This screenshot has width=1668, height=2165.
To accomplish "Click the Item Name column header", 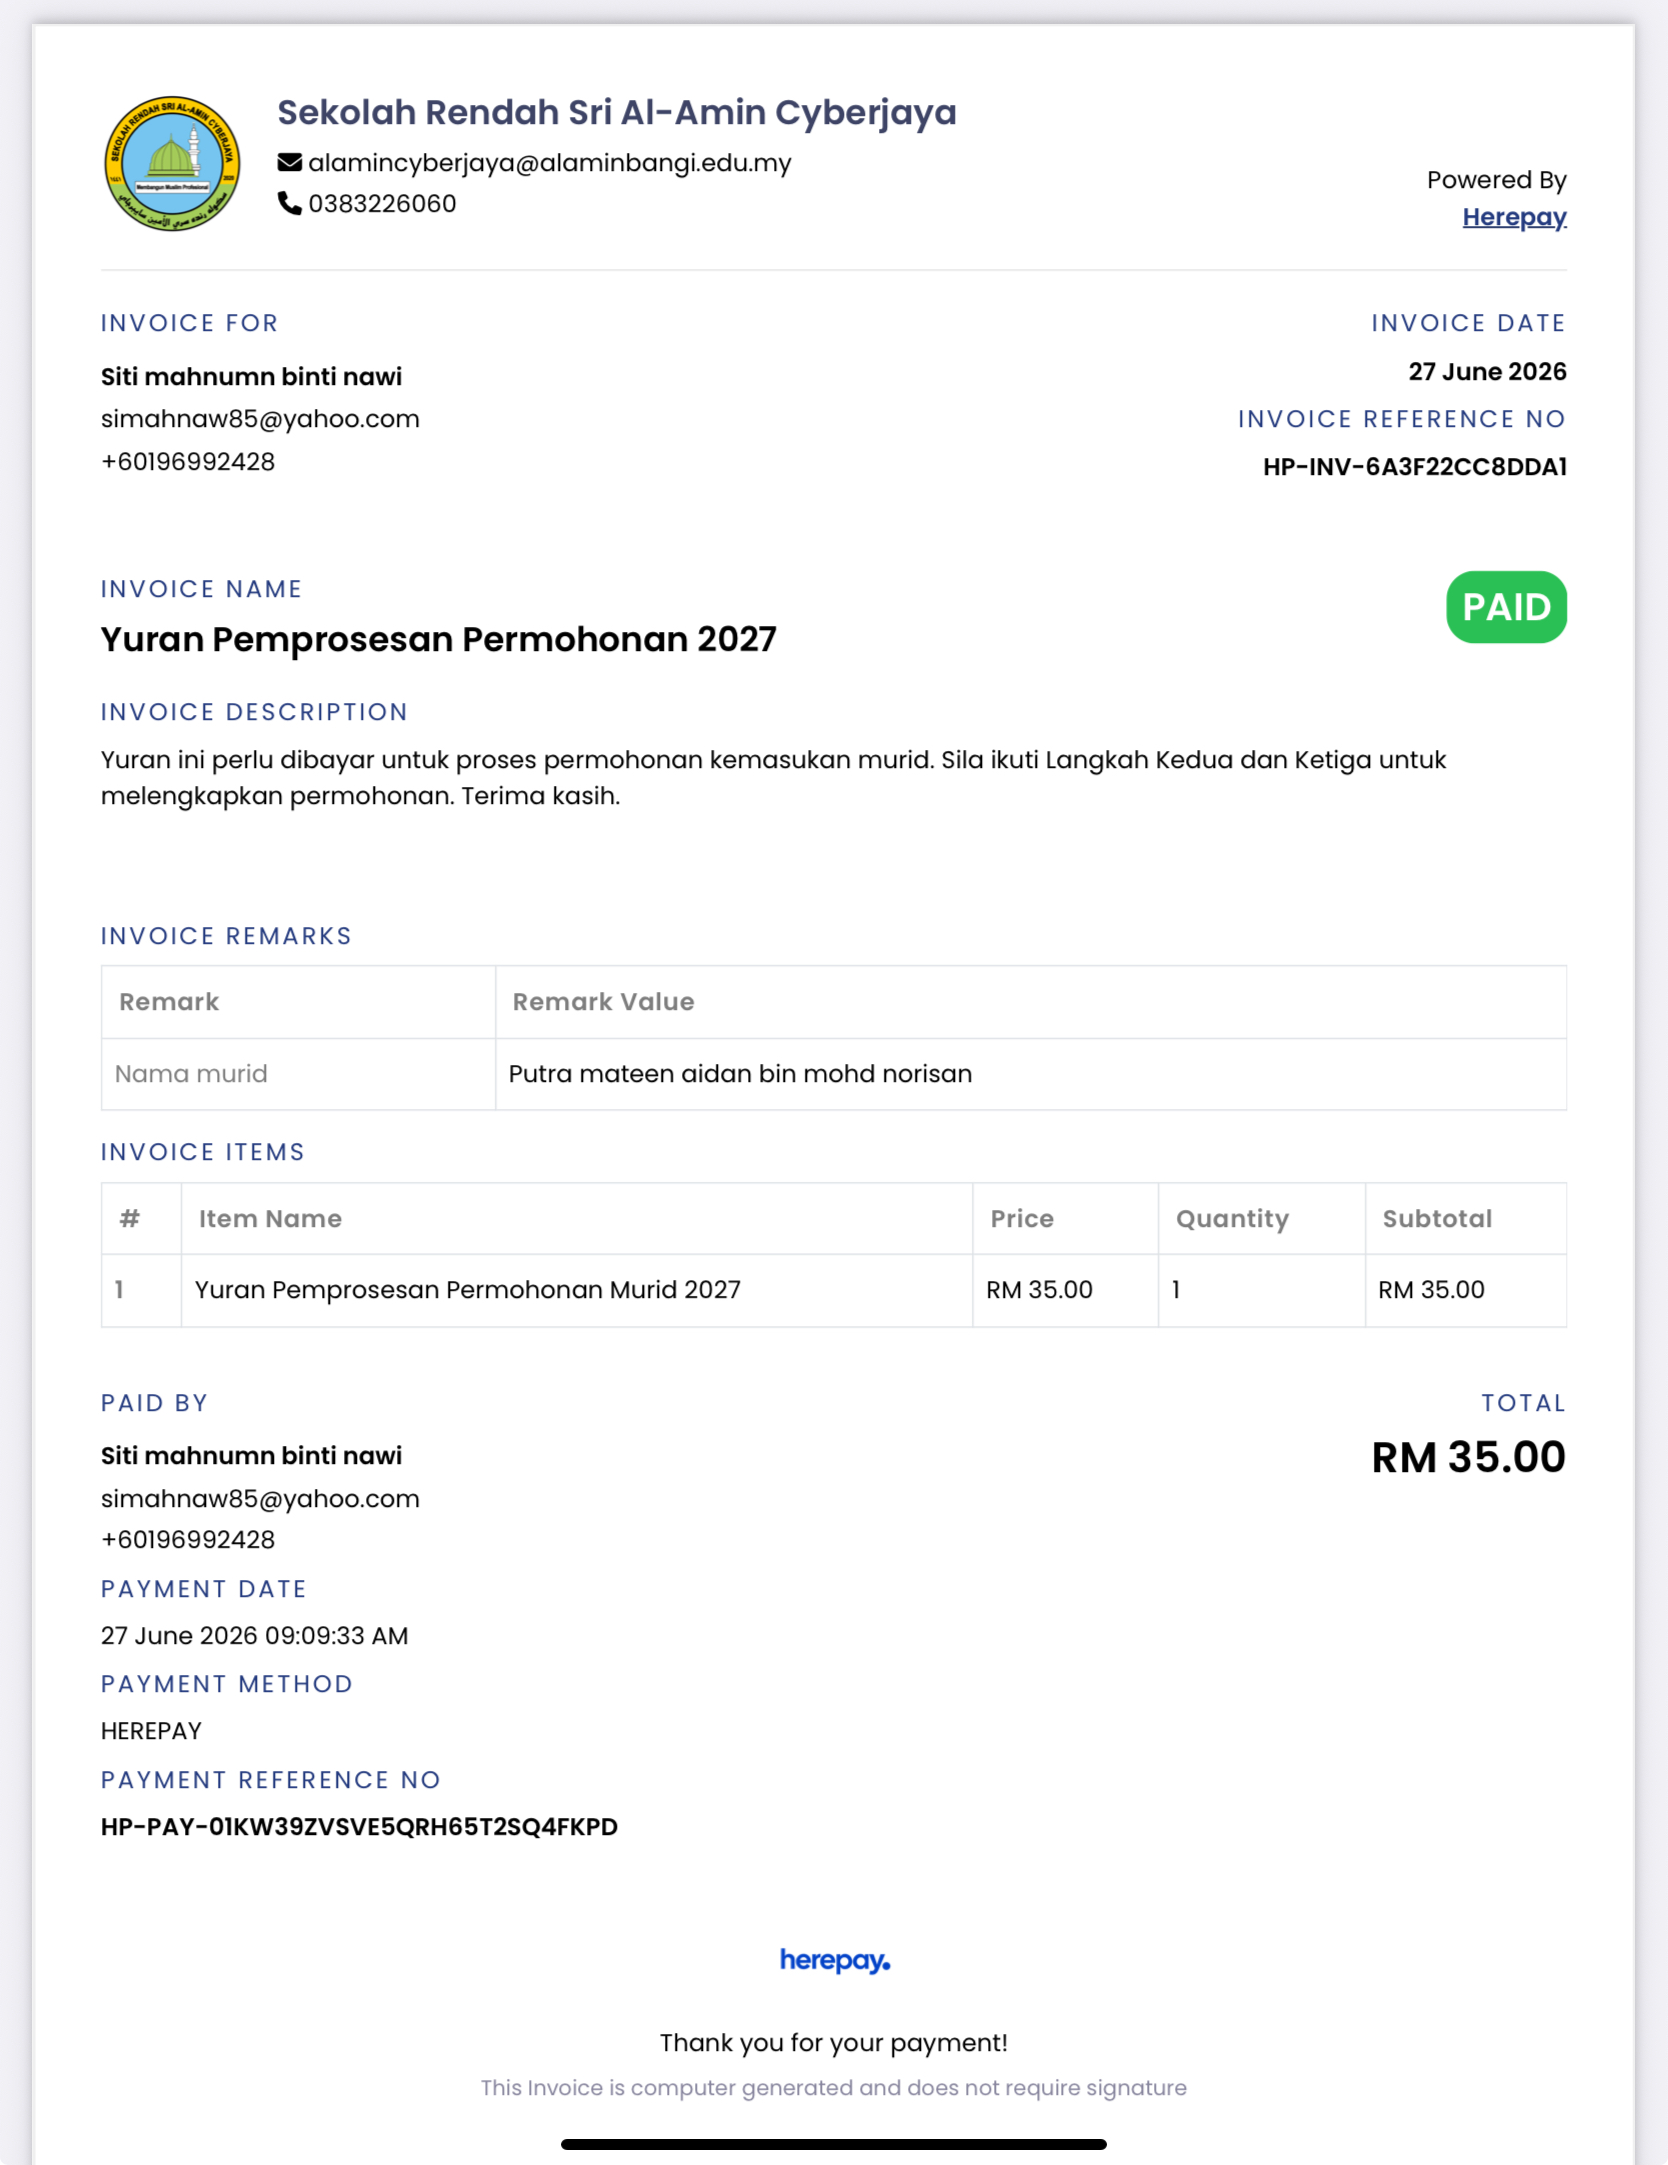I will tap(270, 1219).
